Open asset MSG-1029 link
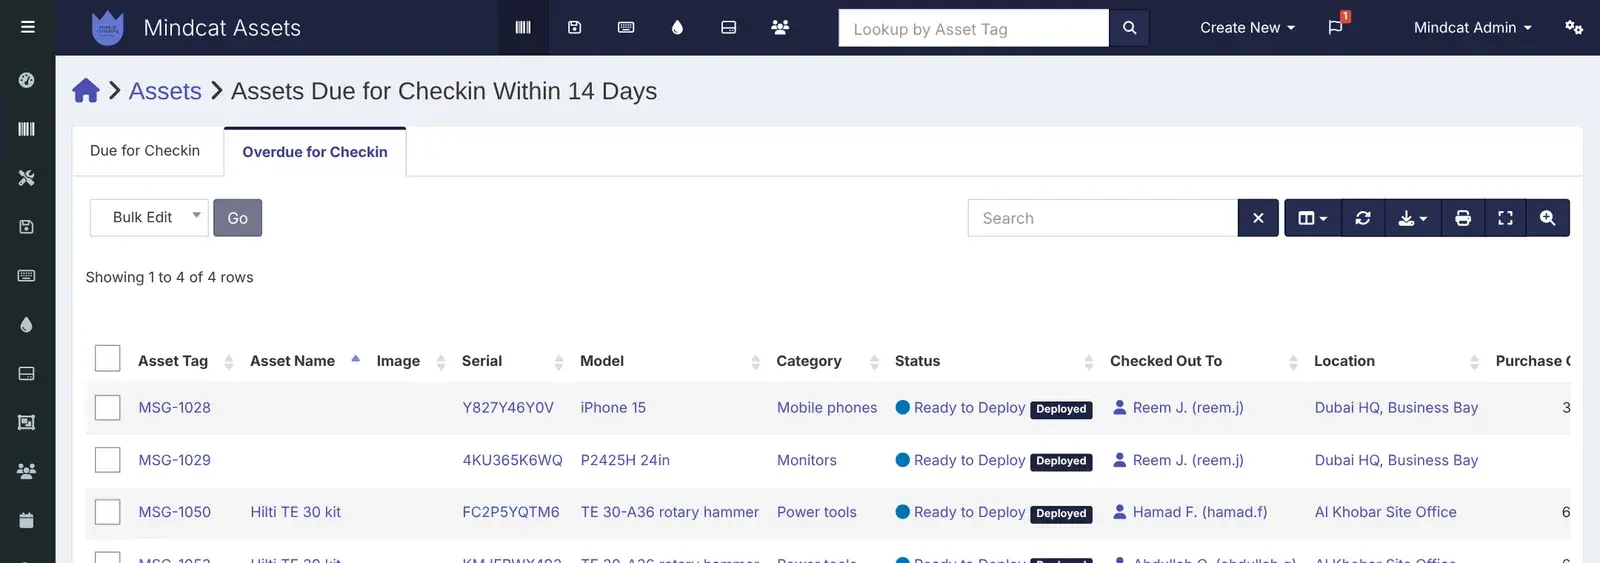This screenshot has height=563, width=1600. (x=174, y=460)
